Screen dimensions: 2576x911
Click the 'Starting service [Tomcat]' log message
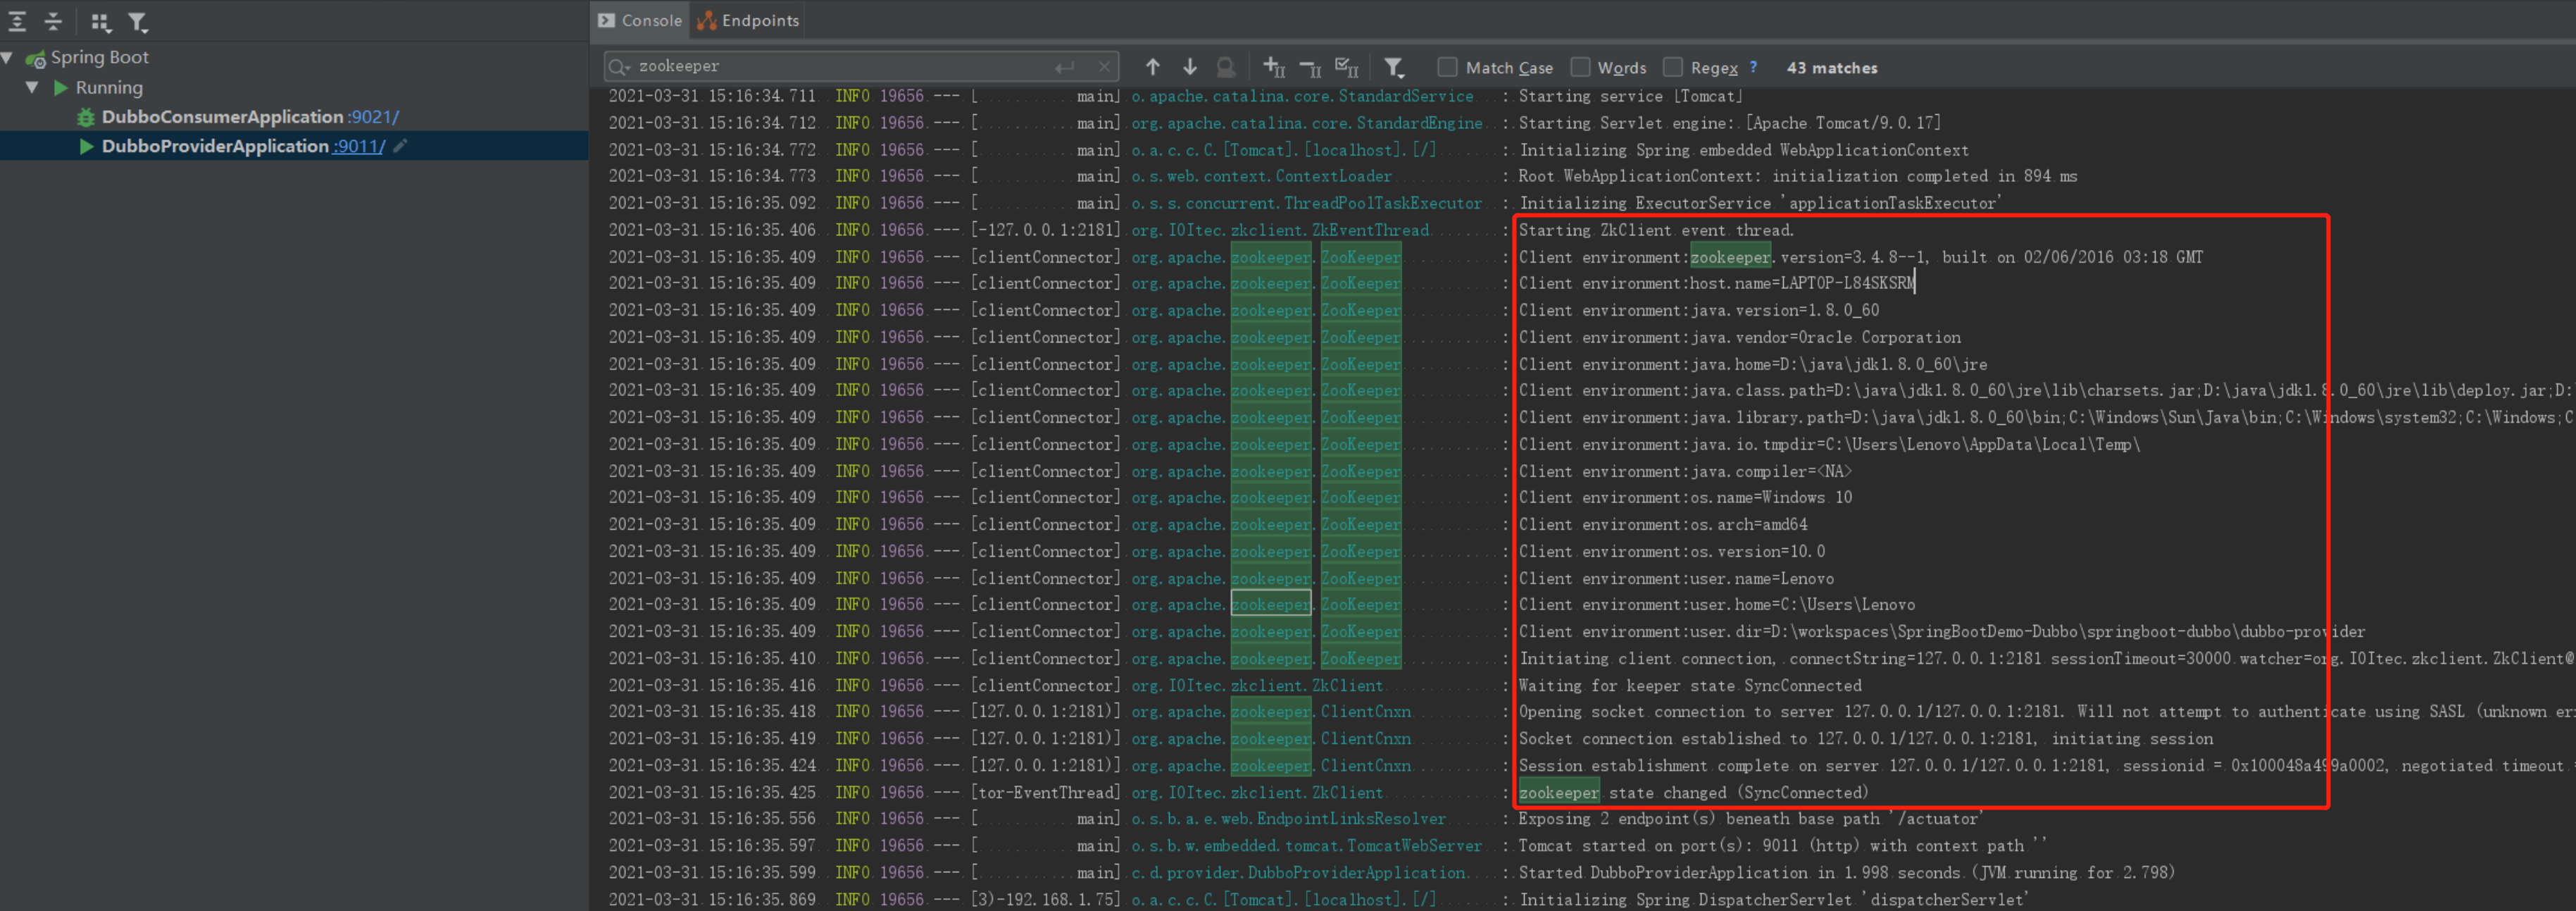[1631, 96]
